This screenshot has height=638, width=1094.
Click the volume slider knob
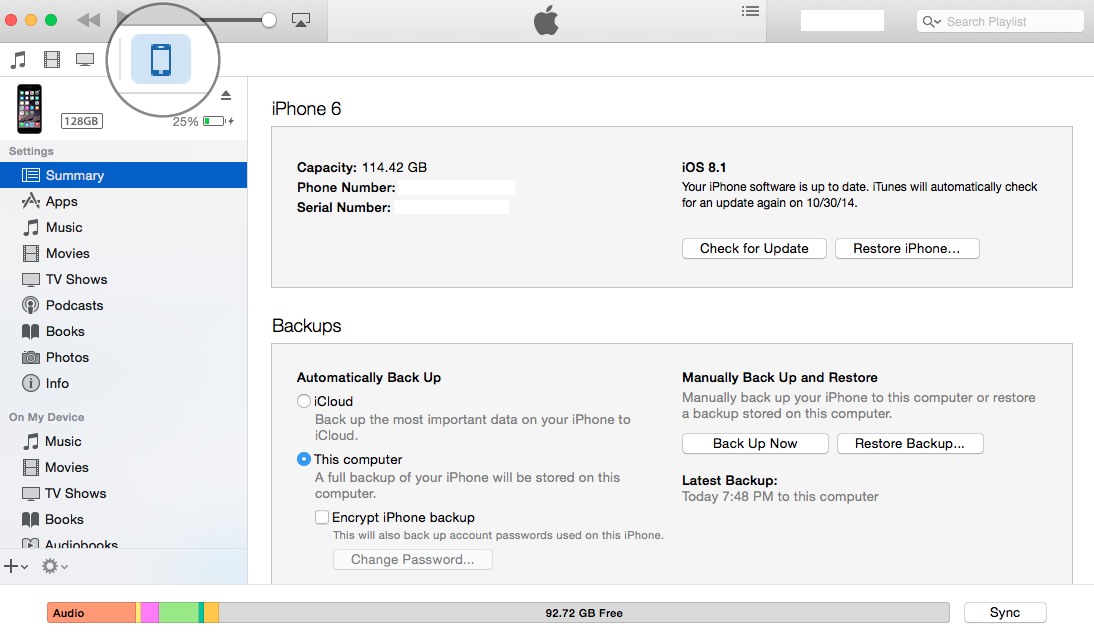click(269, 20)
